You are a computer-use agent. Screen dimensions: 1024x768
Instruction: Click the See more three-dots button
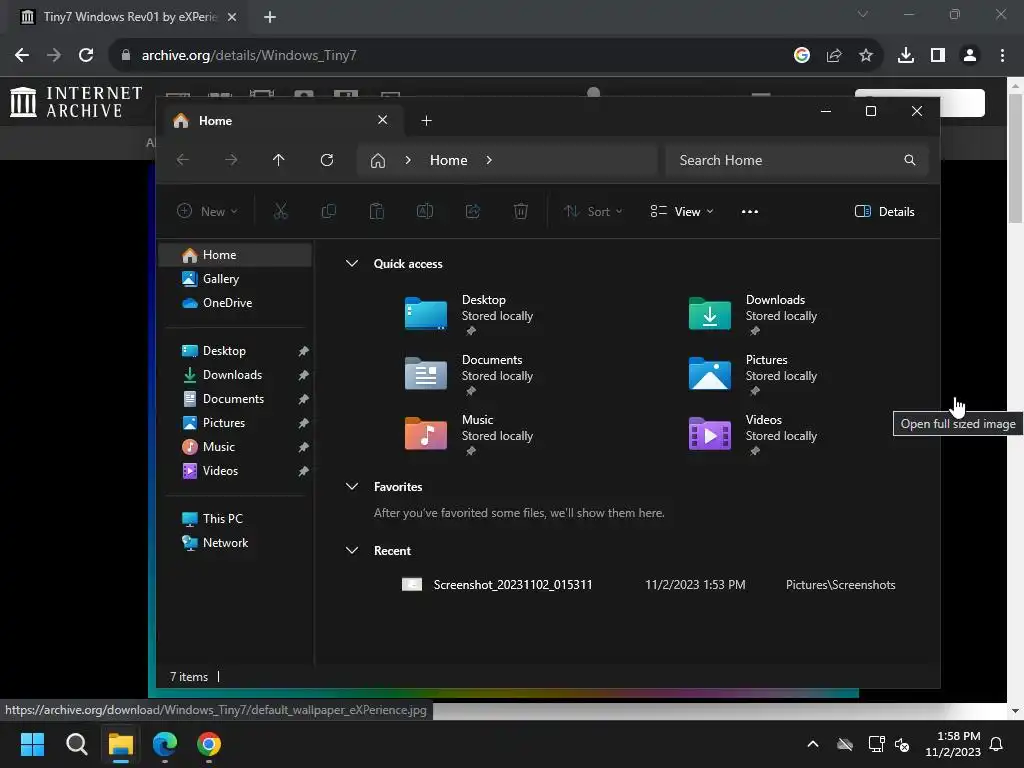click(x=750, y=212)
